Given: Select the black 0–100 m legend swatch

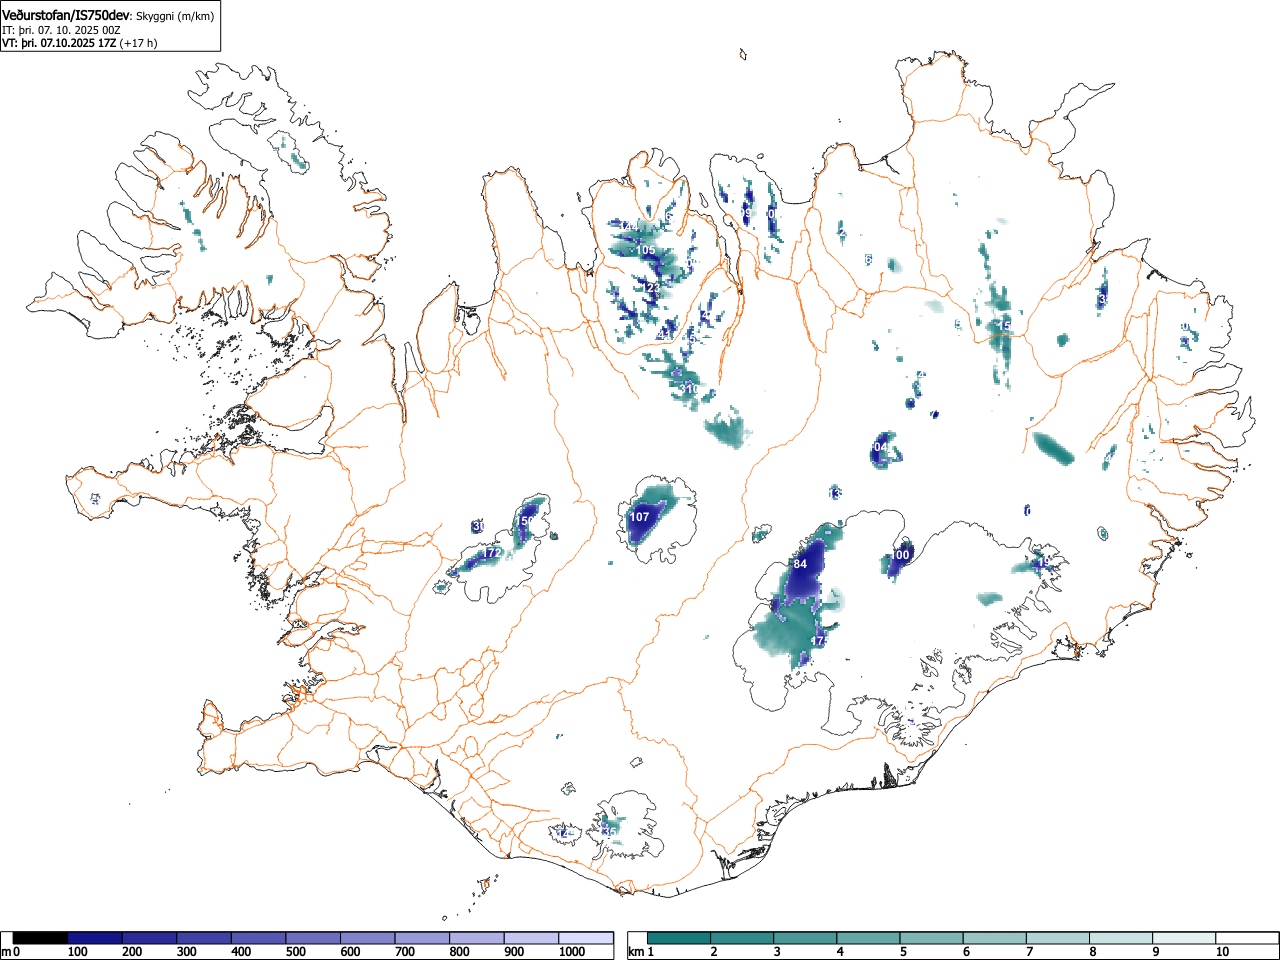Looking at the screenshot, I should click(x=41, y=938).
